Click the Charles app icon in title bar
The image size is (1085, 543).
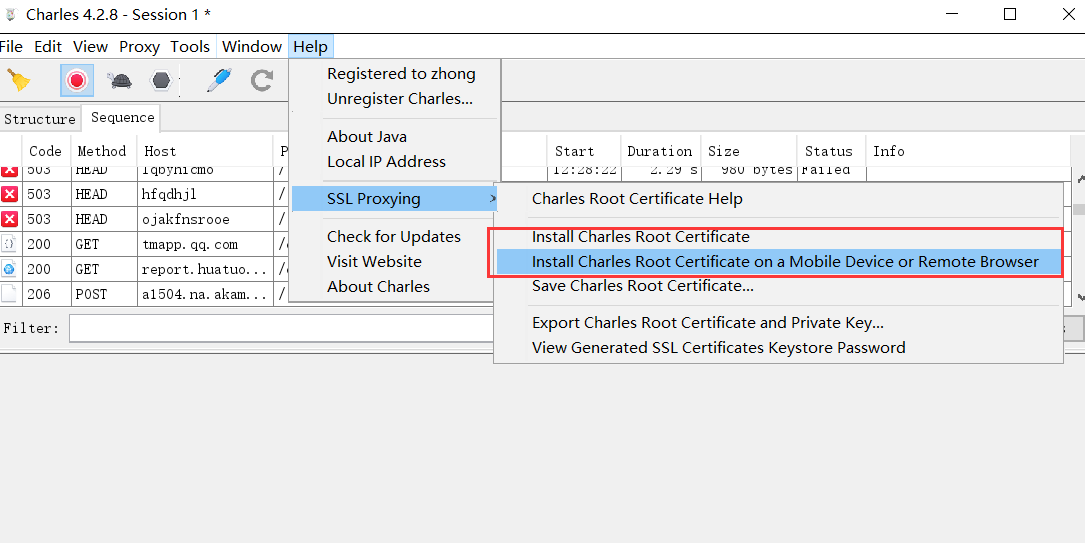pos(11,15)
